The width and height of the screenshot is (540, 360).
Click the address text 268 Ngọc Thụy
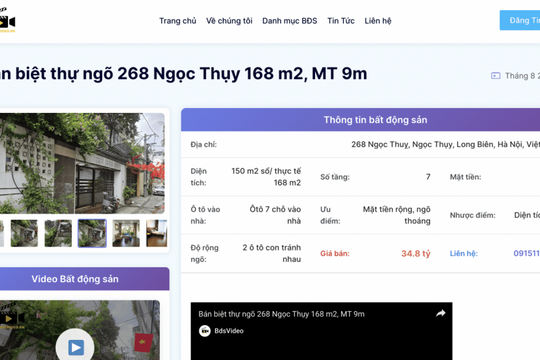446,144
